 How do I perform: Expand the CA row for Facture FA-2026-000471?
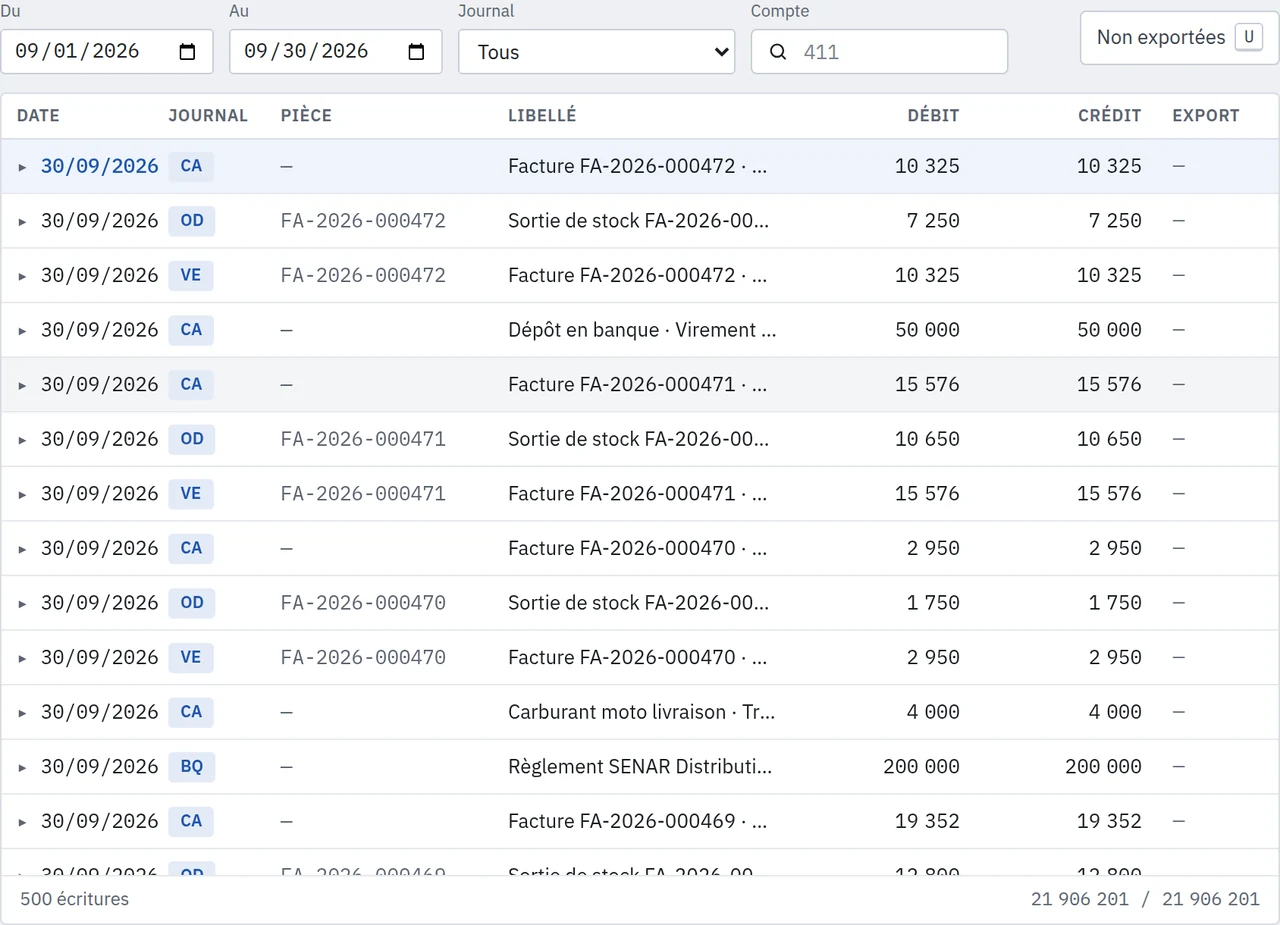point(23,385)
